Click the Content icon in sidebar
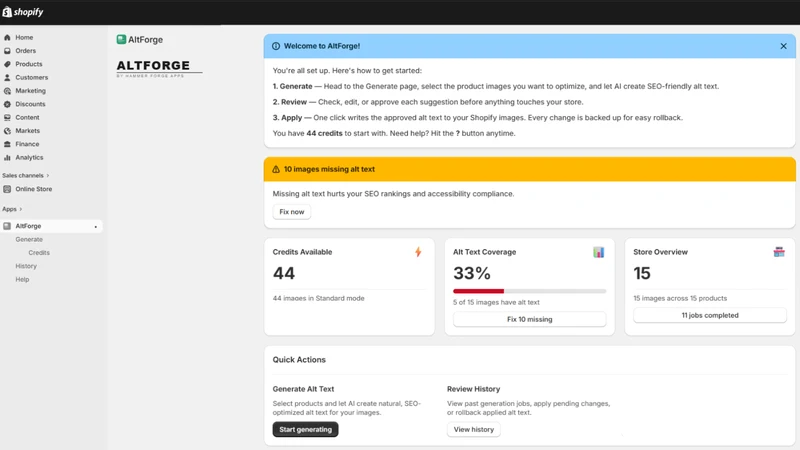The height and width of the screenshot is (450, 800). [x=7, y=117]
